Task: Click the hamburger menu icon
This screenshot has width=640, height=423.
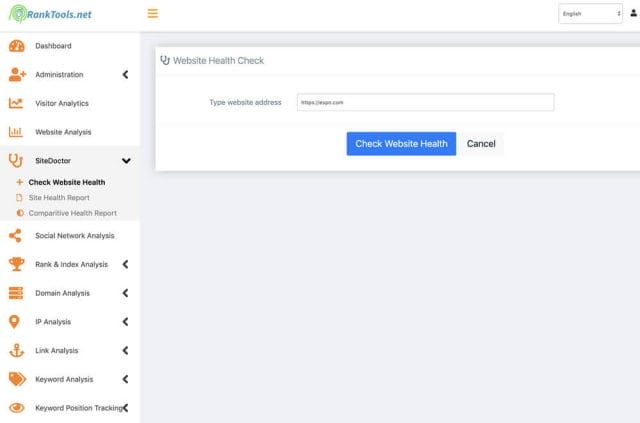Action: point(152,13)
